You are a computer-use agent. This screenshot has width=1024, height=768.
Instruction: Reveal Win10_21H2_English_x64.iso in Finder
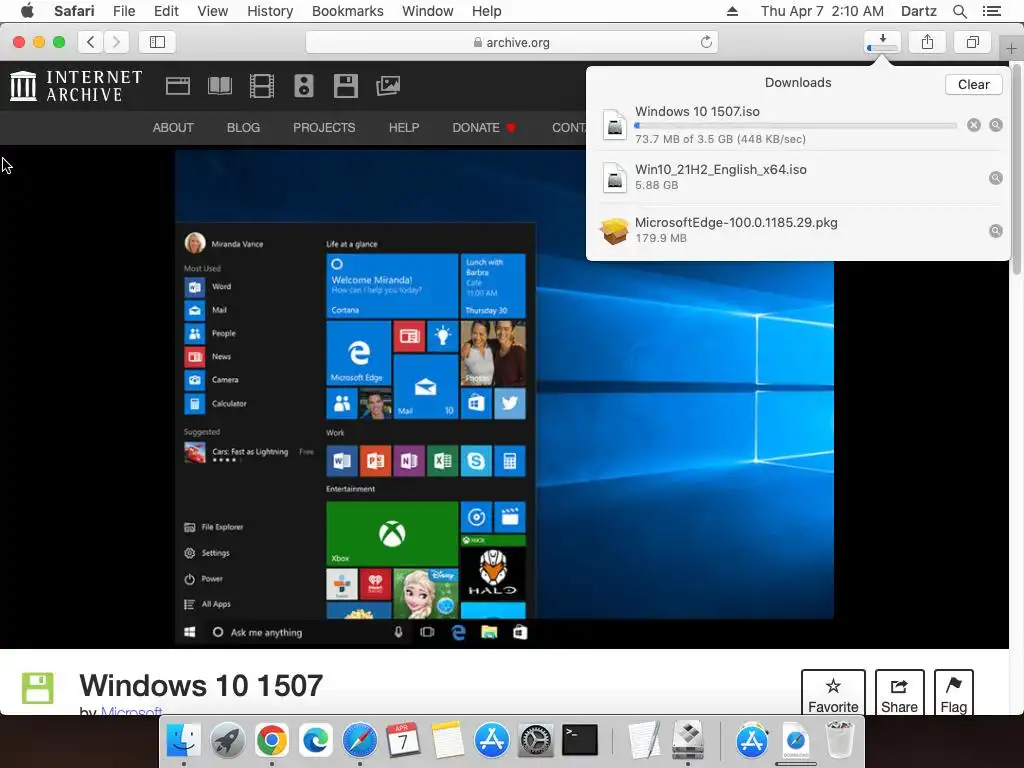pyautogui.click(x=995, y=178)
